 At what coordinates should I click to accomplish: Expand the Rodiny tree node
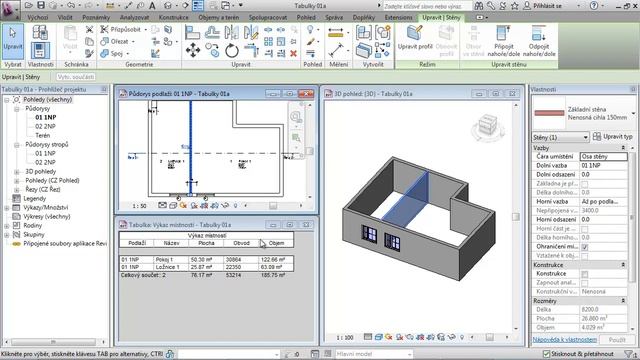tap(7, 226)
